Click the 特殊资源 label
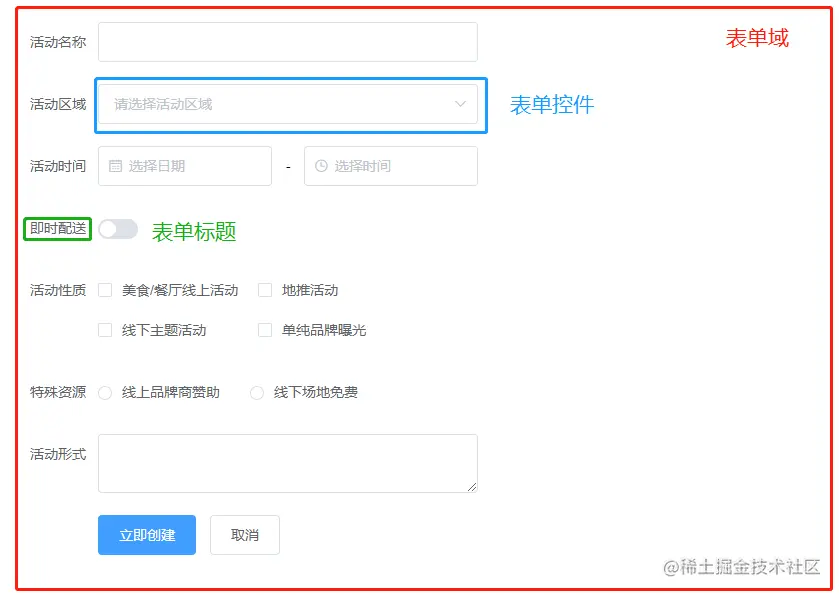This screenshot has width=839, height=595. click(x=58, y=393)
